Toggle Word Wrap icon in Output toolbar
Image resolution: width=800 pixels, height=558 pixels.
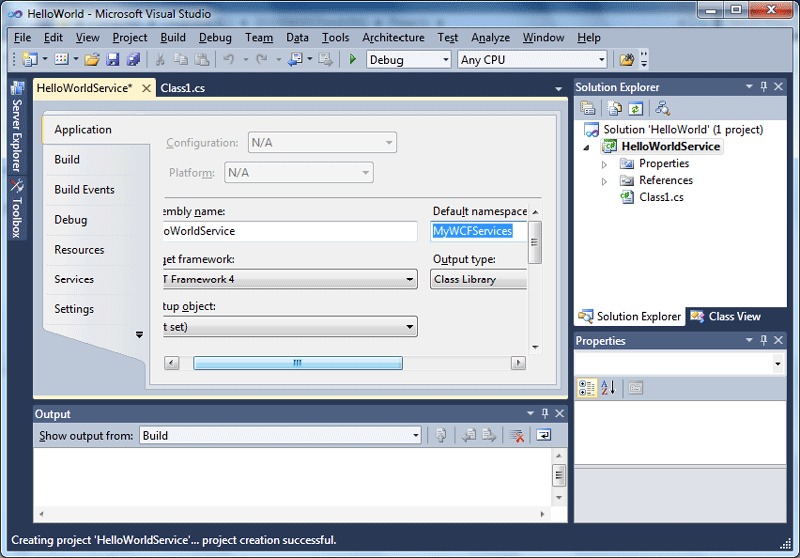pyautogui.click(x=543, y=435)
